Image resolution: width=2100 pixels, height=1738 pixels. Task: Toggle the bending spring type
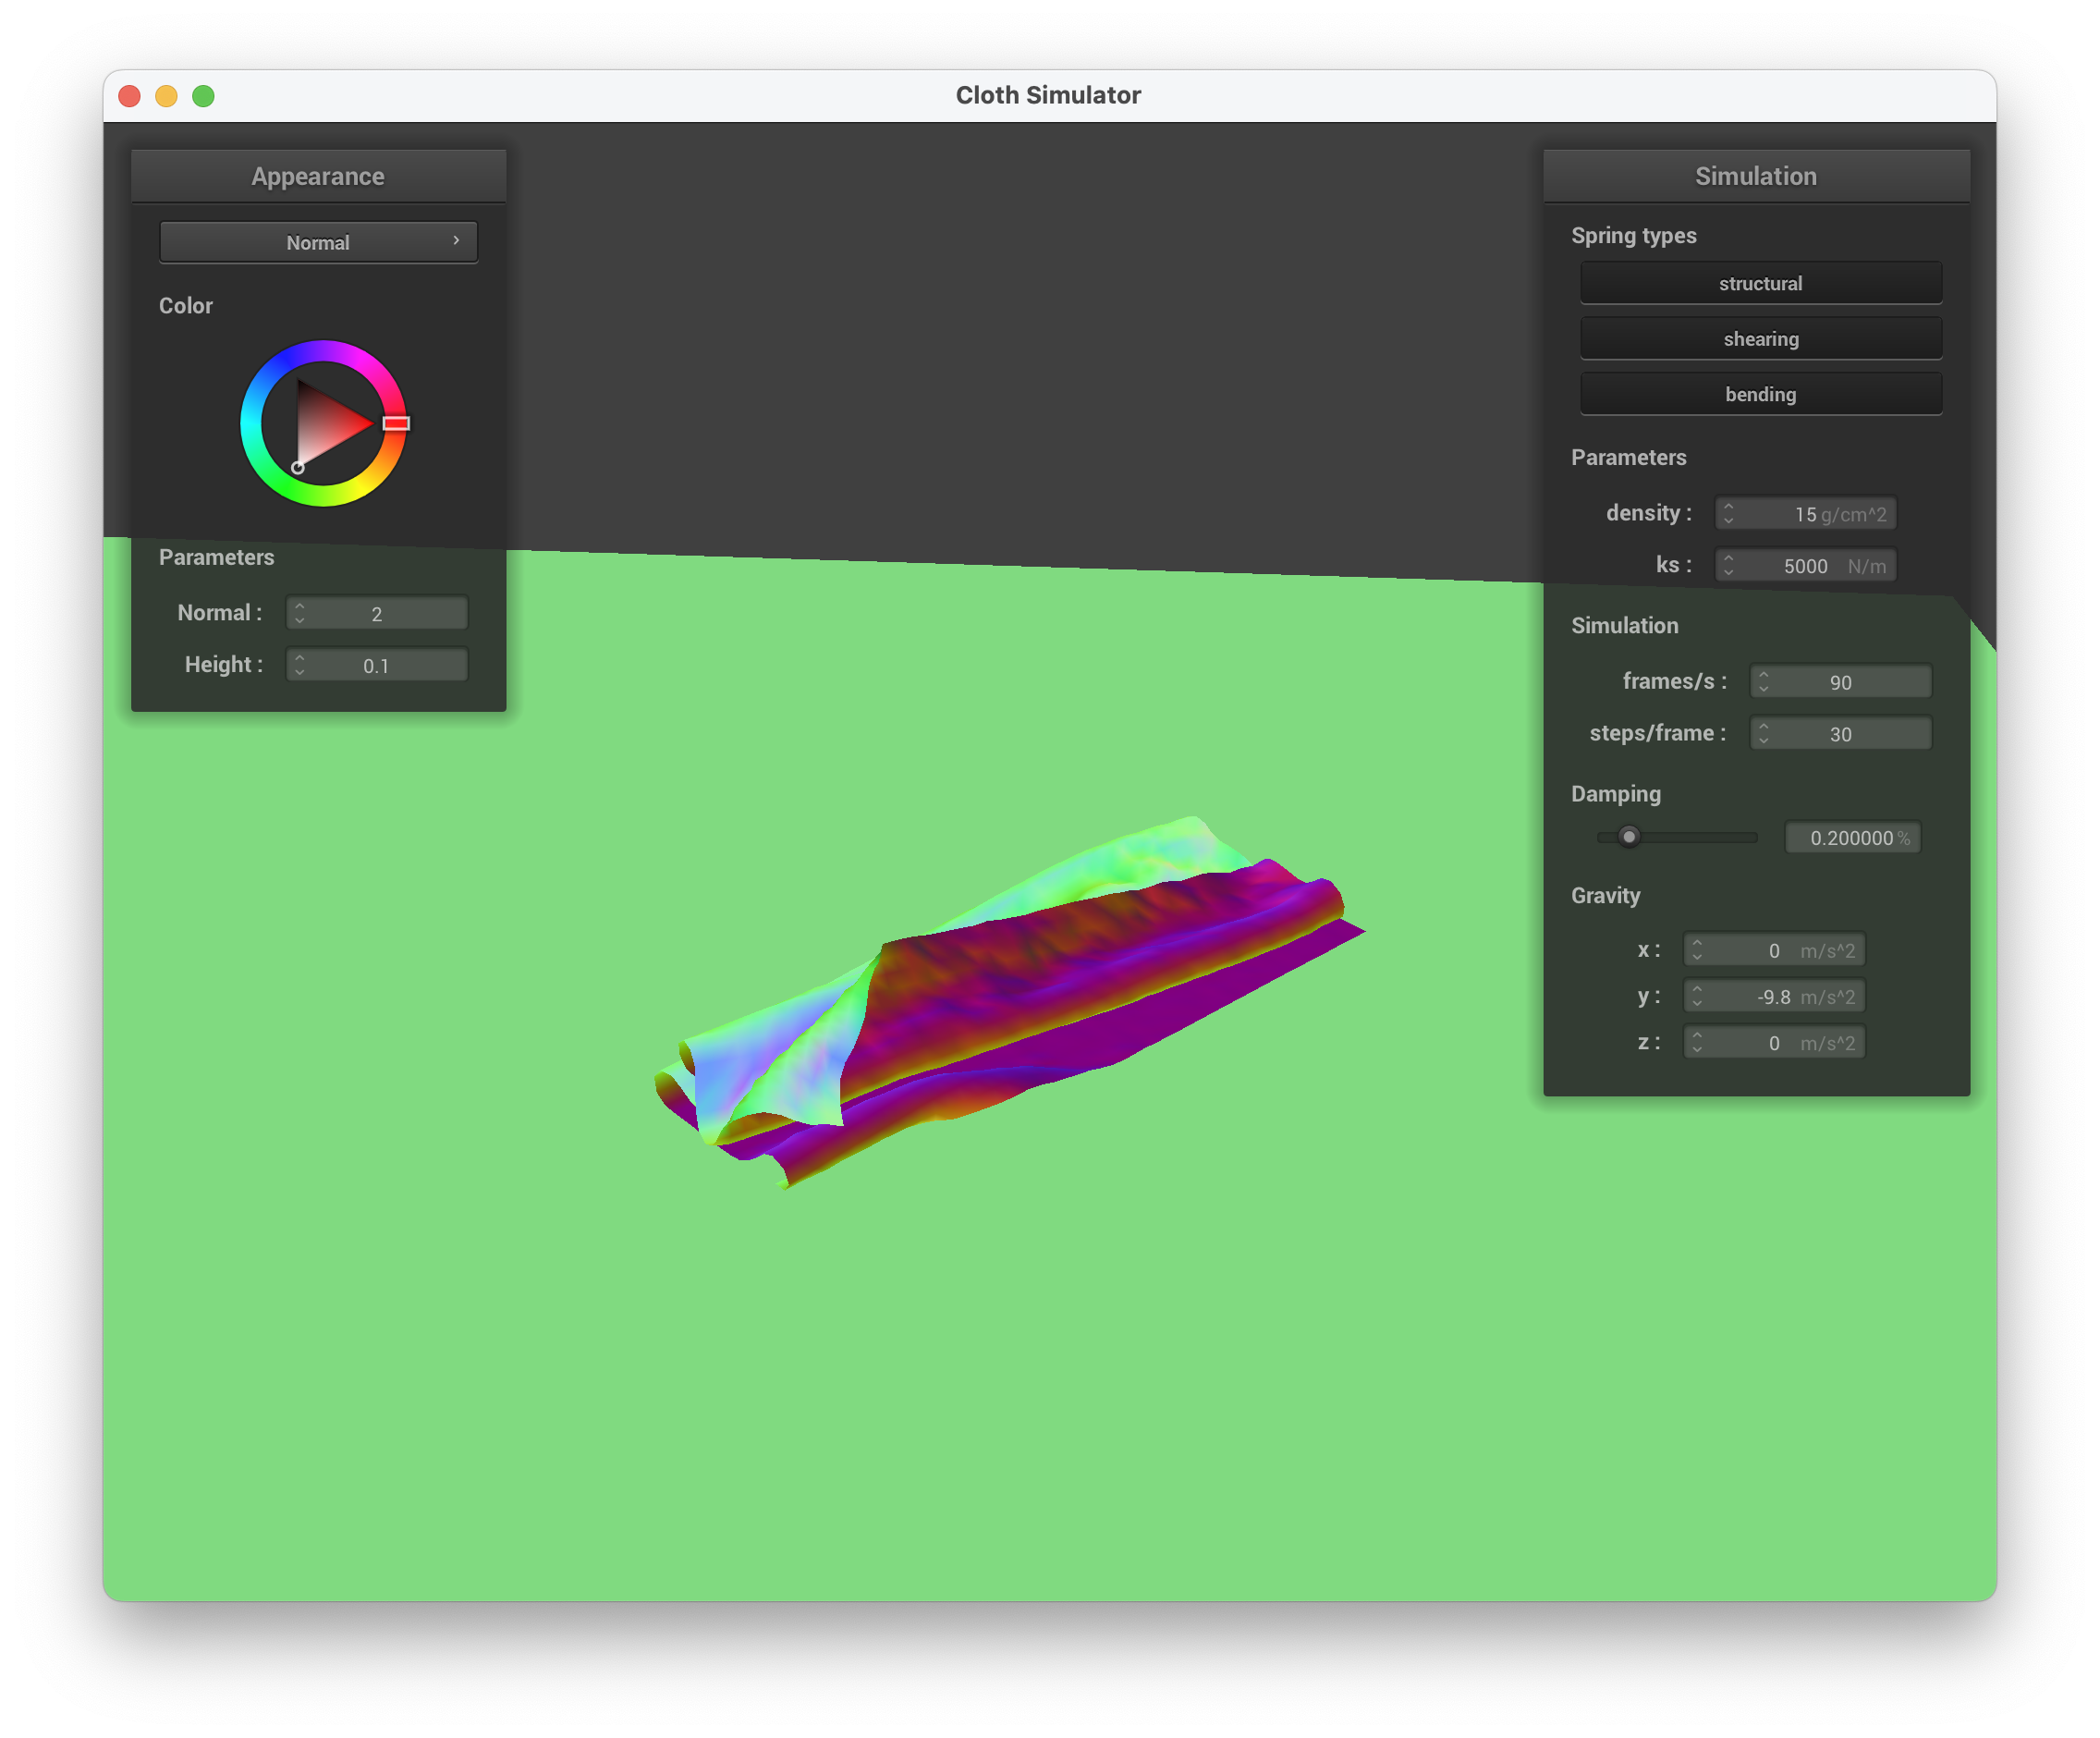pos(1760,394)
